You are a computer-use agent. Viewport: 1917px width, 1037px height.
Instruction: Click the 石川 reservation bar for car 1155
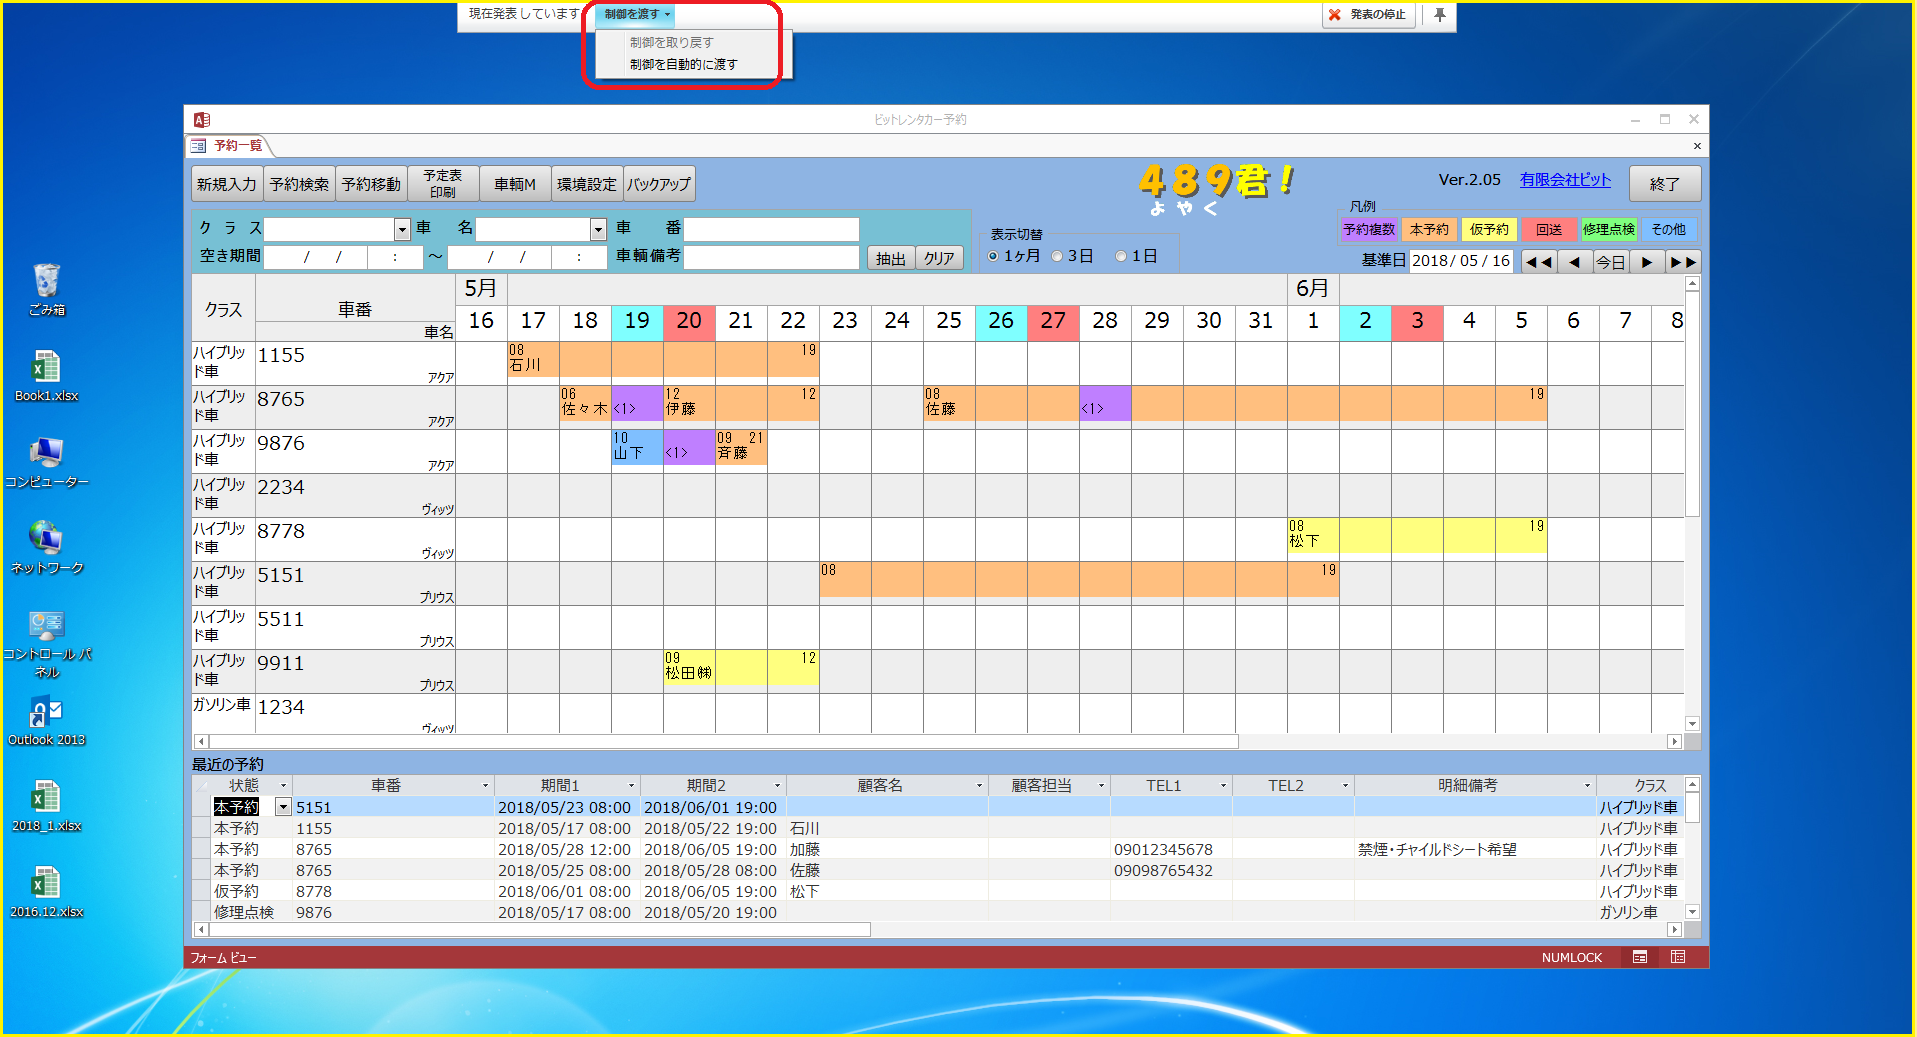(663, 359)
